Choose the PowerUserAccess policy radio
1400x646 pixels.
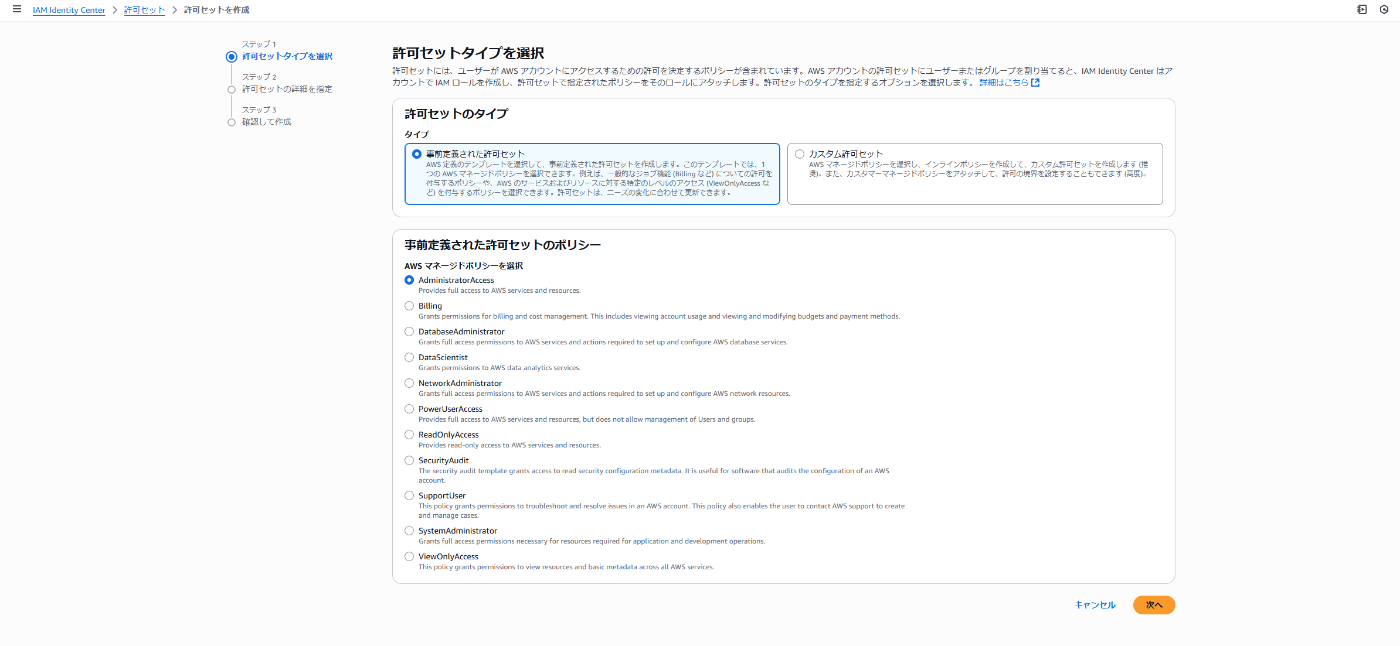tap(409, 409)
